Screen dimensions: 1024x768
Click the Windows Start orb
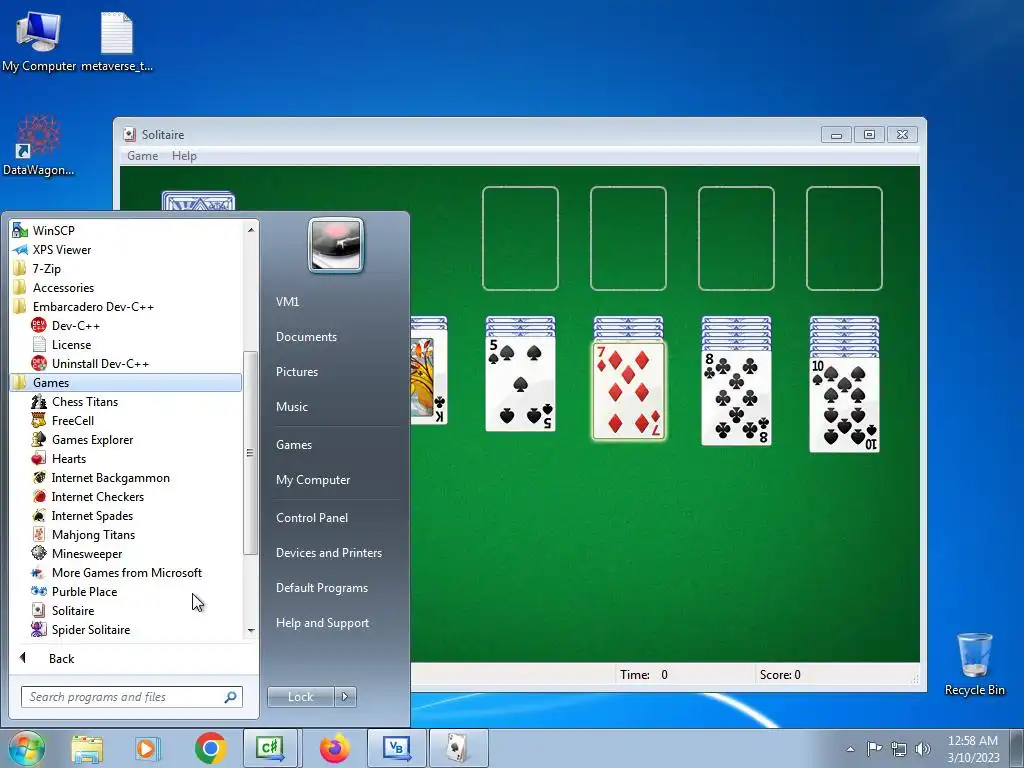tap(26, 748)
